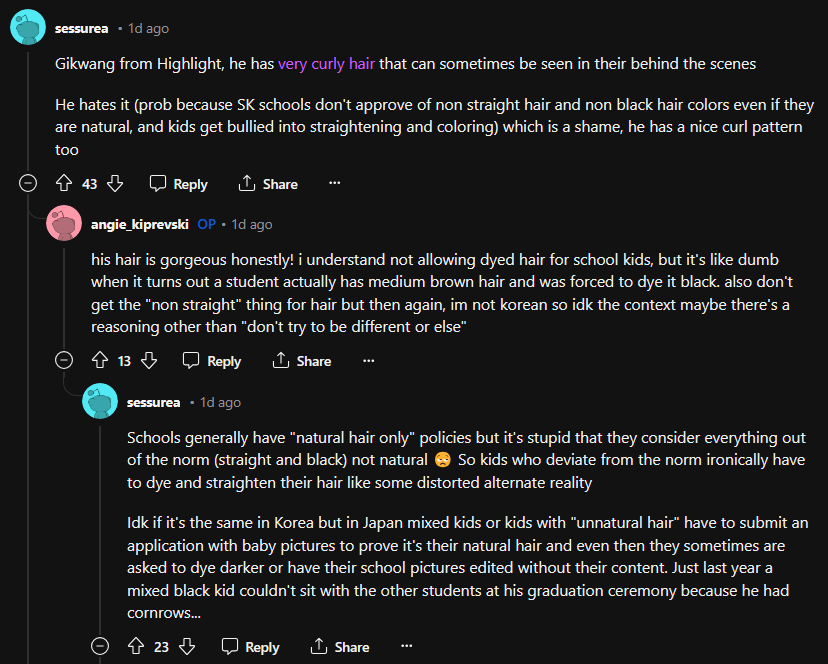Open more options on top comment
This screenshot has height=664, width=828.
335,184
